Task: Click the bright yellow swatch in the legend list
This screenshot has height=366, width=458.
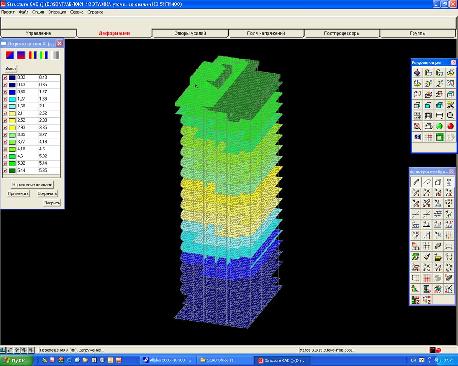Action: click(12, 128)
